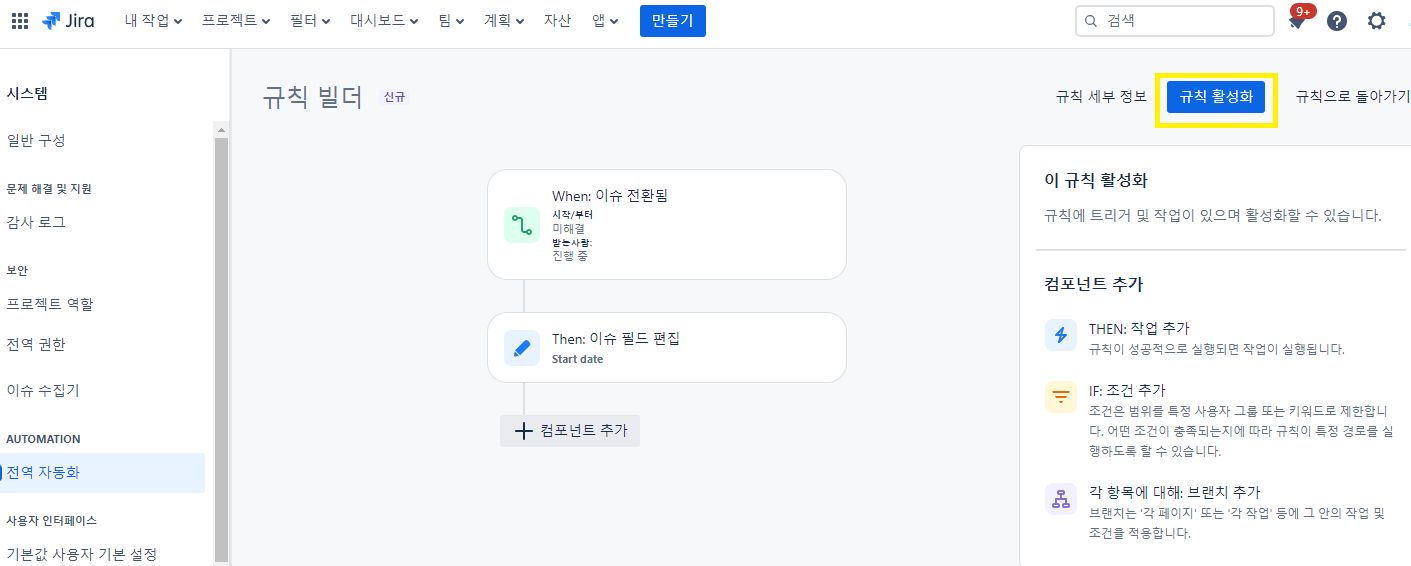Expand the 프로젝트 dropdown menu
This screenshot has height=566, width=1411.
(x=236, y=21)
